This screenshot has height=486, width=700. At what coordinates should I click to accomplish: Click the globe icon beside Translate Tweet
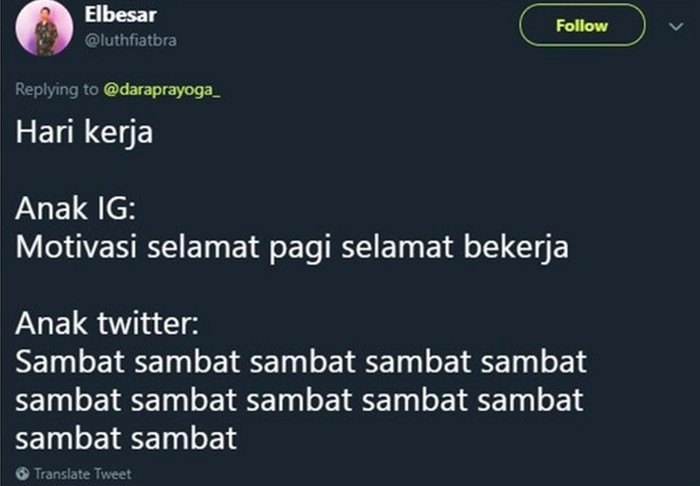pos(22,473)
